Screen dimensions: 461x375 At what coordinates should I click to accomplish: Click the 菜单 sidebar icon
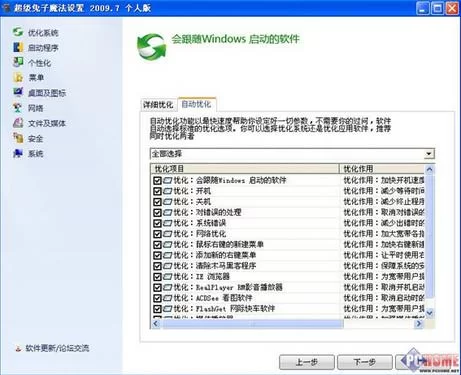tap(18, 77)
